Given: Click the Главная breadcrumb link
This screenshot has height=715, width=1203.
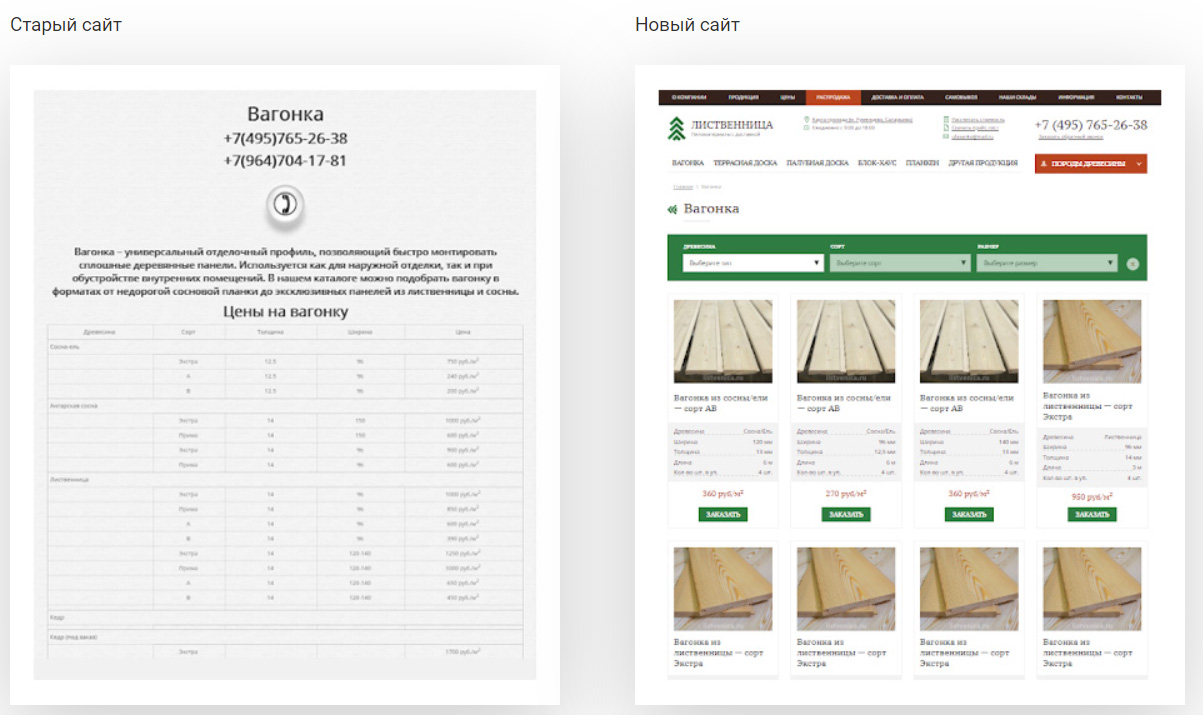Looking at the screenshot, I should click(x=683, y=187).
